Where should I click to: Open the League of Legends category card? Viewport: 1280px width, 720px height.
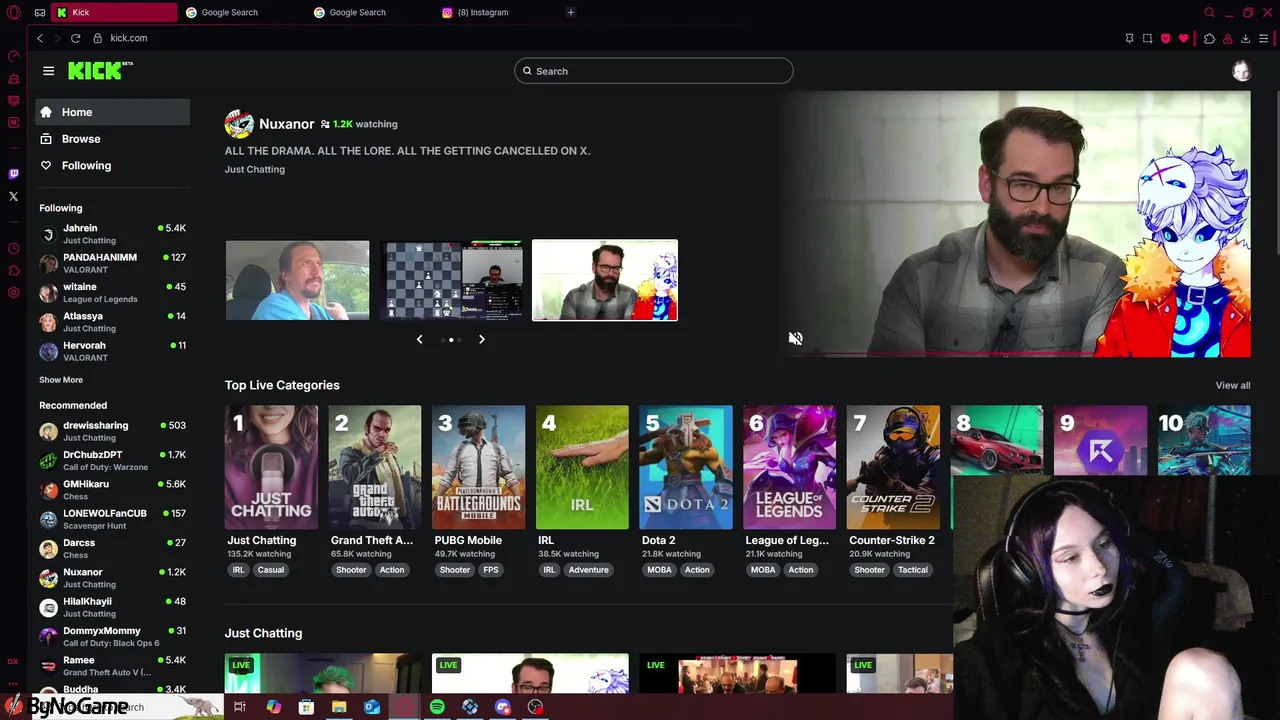(x=789, y=467)
